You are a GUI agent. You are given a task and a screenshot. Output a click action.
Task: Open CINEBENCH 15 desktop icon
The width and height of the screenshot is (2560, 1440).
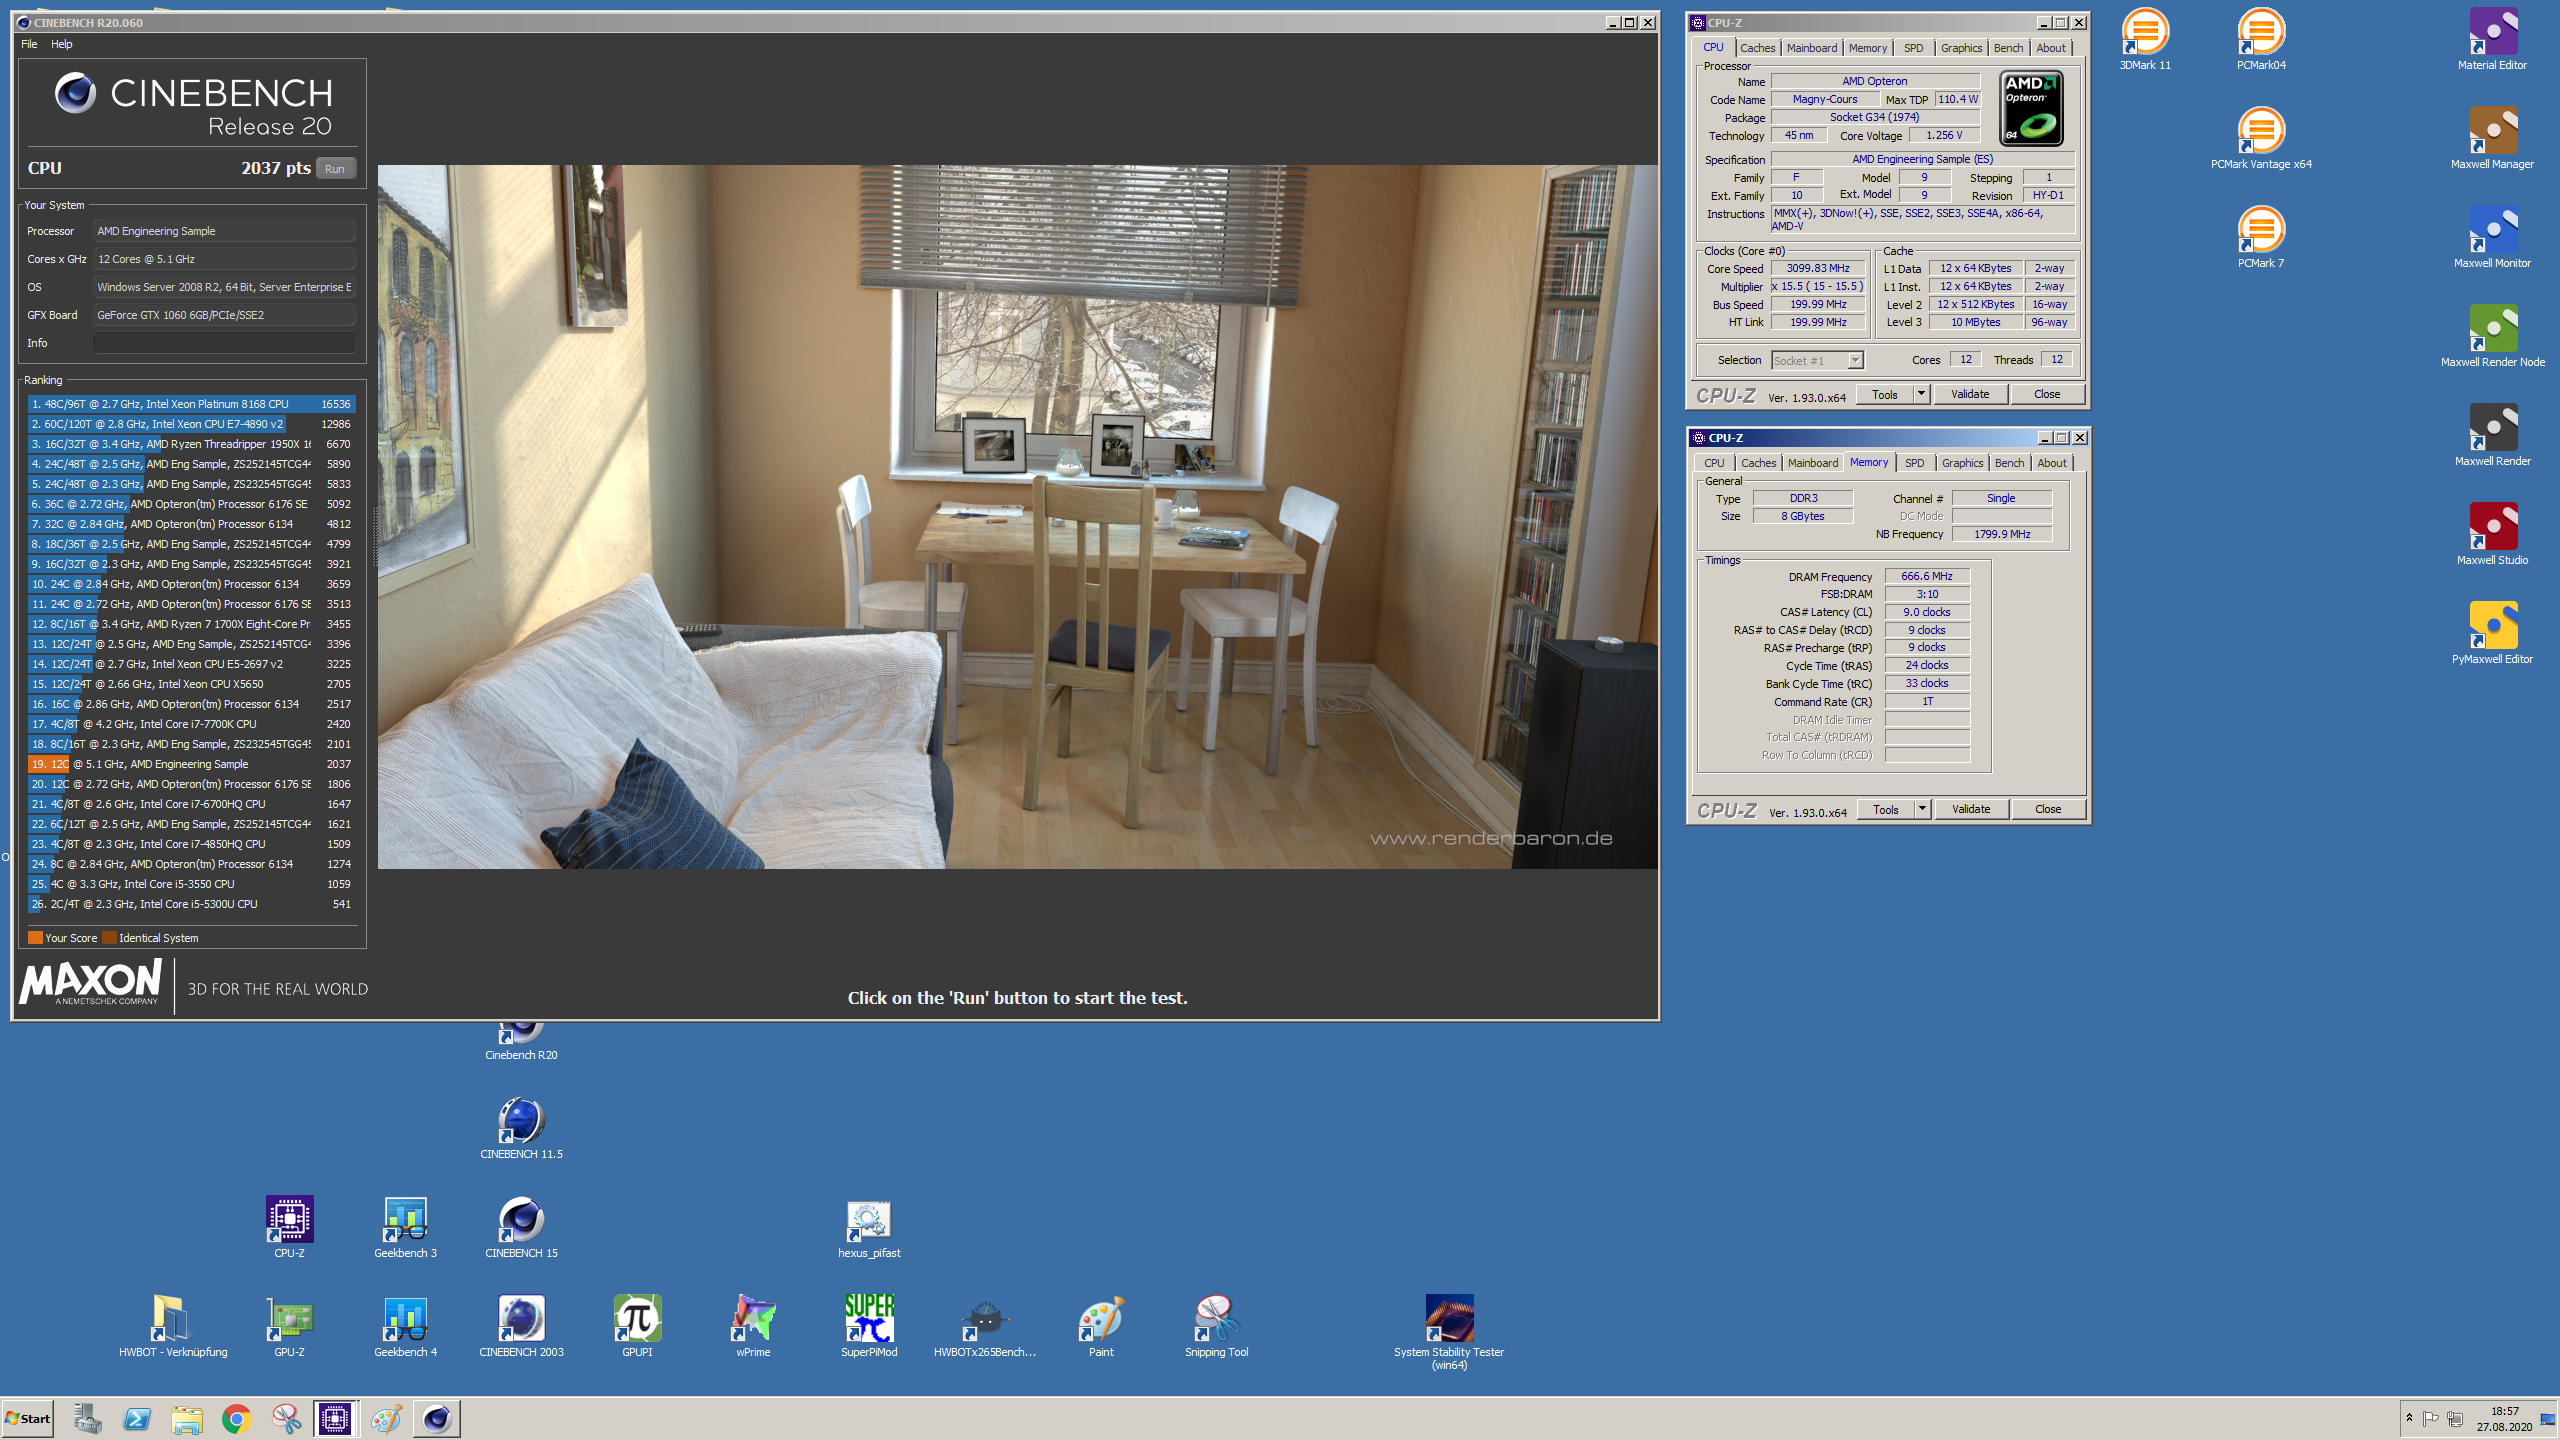tap(521, 1227)
